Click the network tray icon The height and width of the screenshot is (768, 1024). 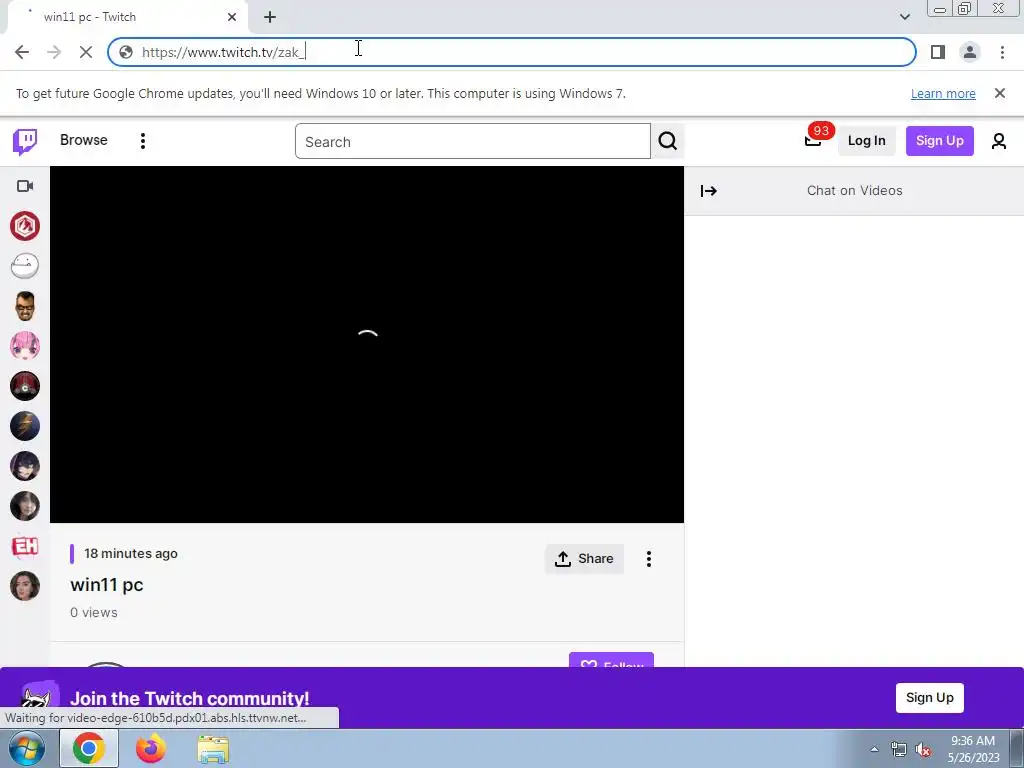pyautogui.click(x=899, y=749)
